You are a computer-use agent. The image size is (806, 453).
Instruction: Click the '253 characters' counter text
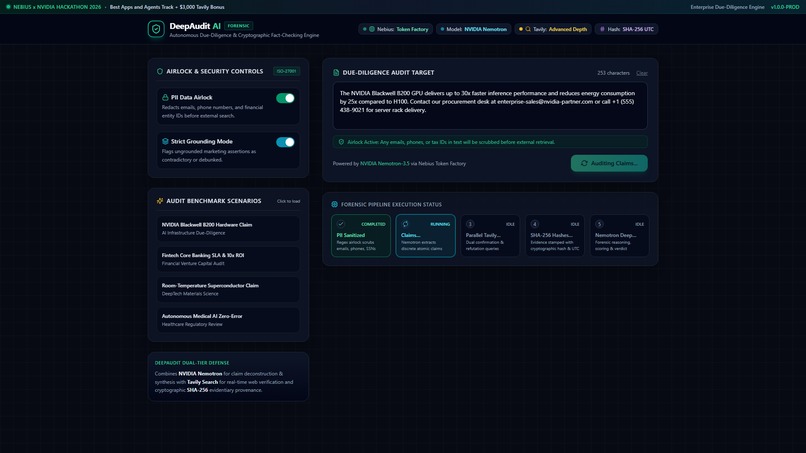pos(613,73)
